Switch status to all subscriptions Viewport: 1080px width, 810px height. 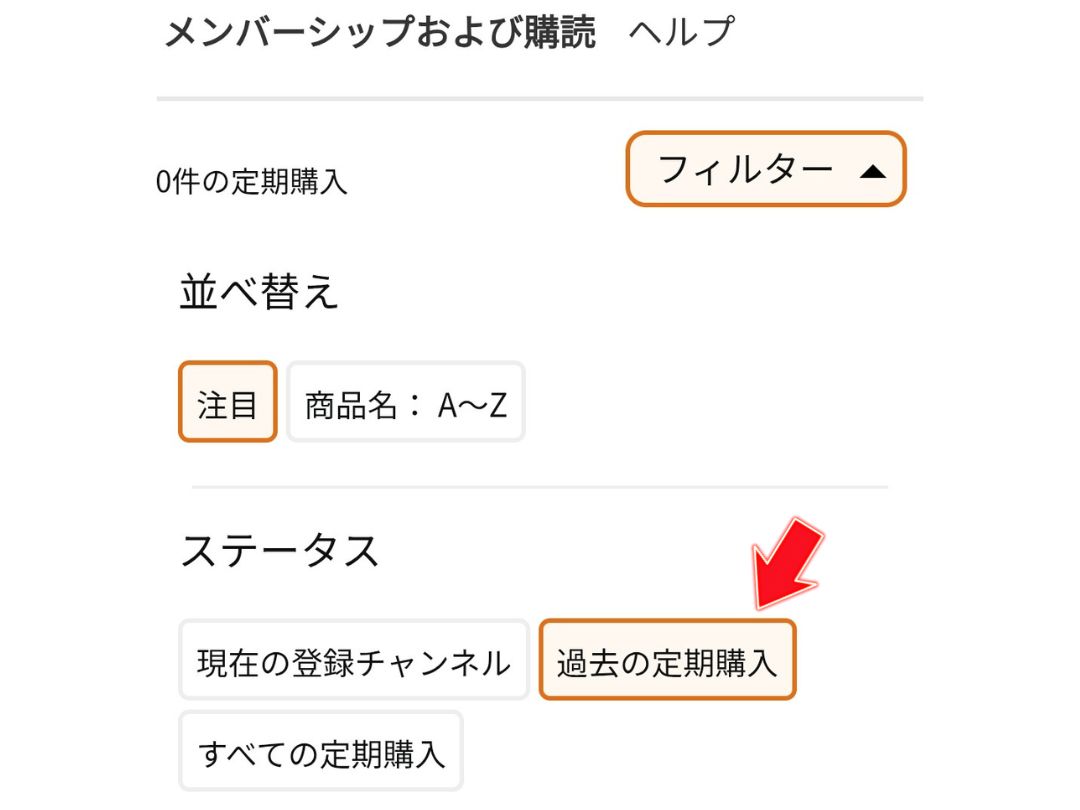point(321,751)
